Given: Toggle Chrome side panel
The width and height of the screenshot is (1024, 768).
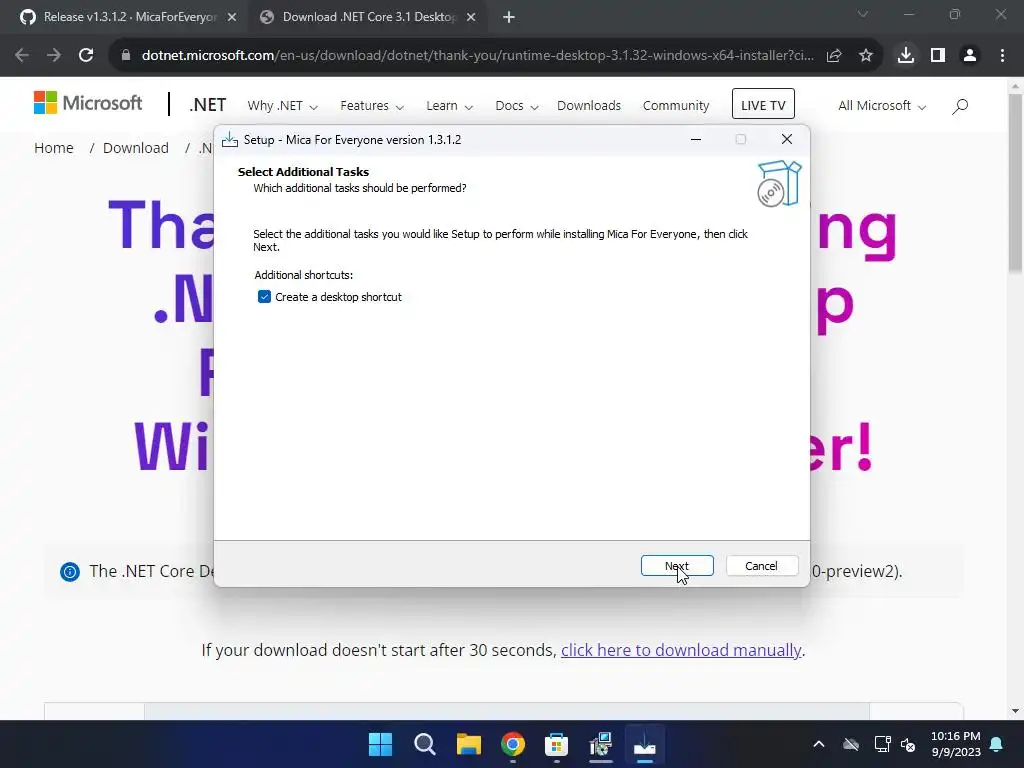Looking at the screenshot, I should point(938,56).
